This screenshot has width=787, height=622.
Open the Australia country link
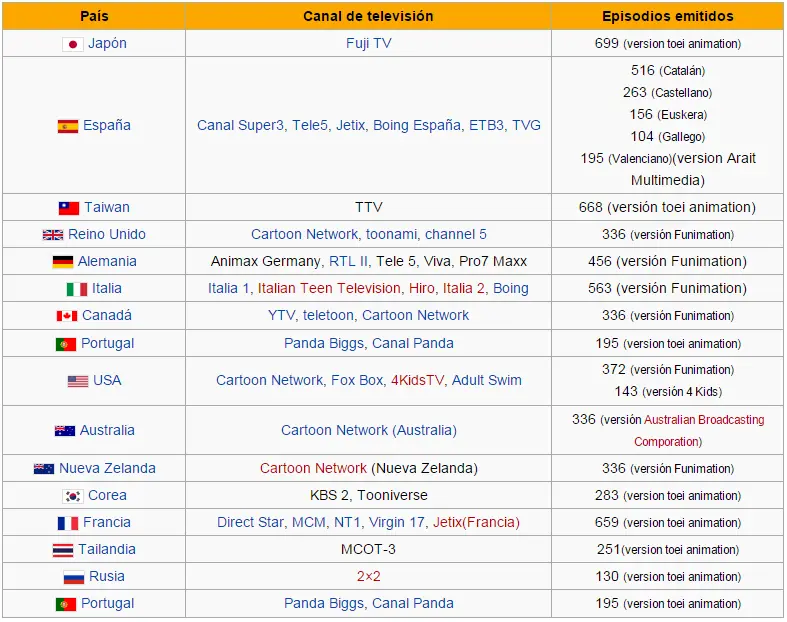click(x=107, y=431)
